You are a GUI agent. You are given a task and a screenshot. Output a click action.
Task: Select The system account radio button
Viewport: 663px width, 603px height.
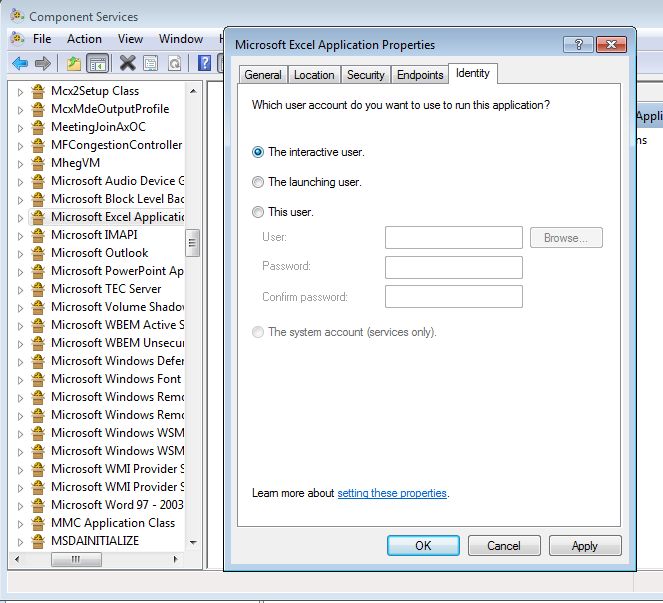(x=258, y=332)
